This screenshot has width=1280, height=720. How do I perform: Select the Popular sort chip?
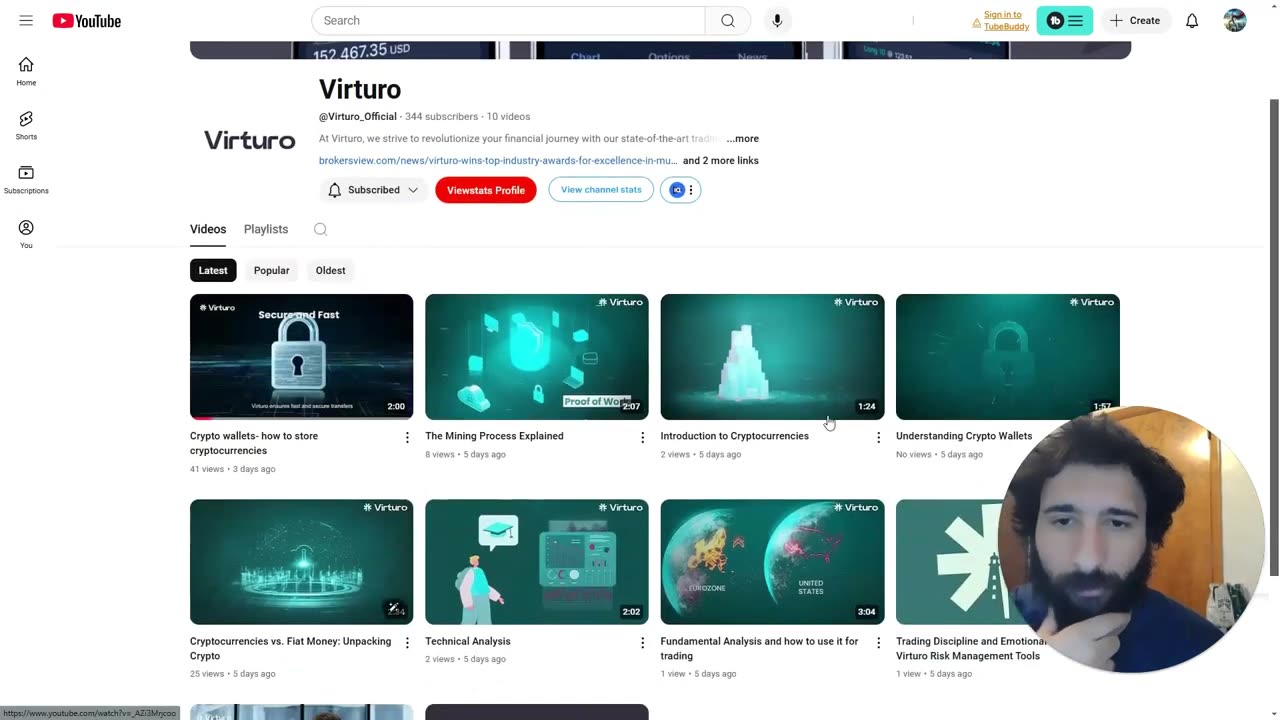pos(271,270)
